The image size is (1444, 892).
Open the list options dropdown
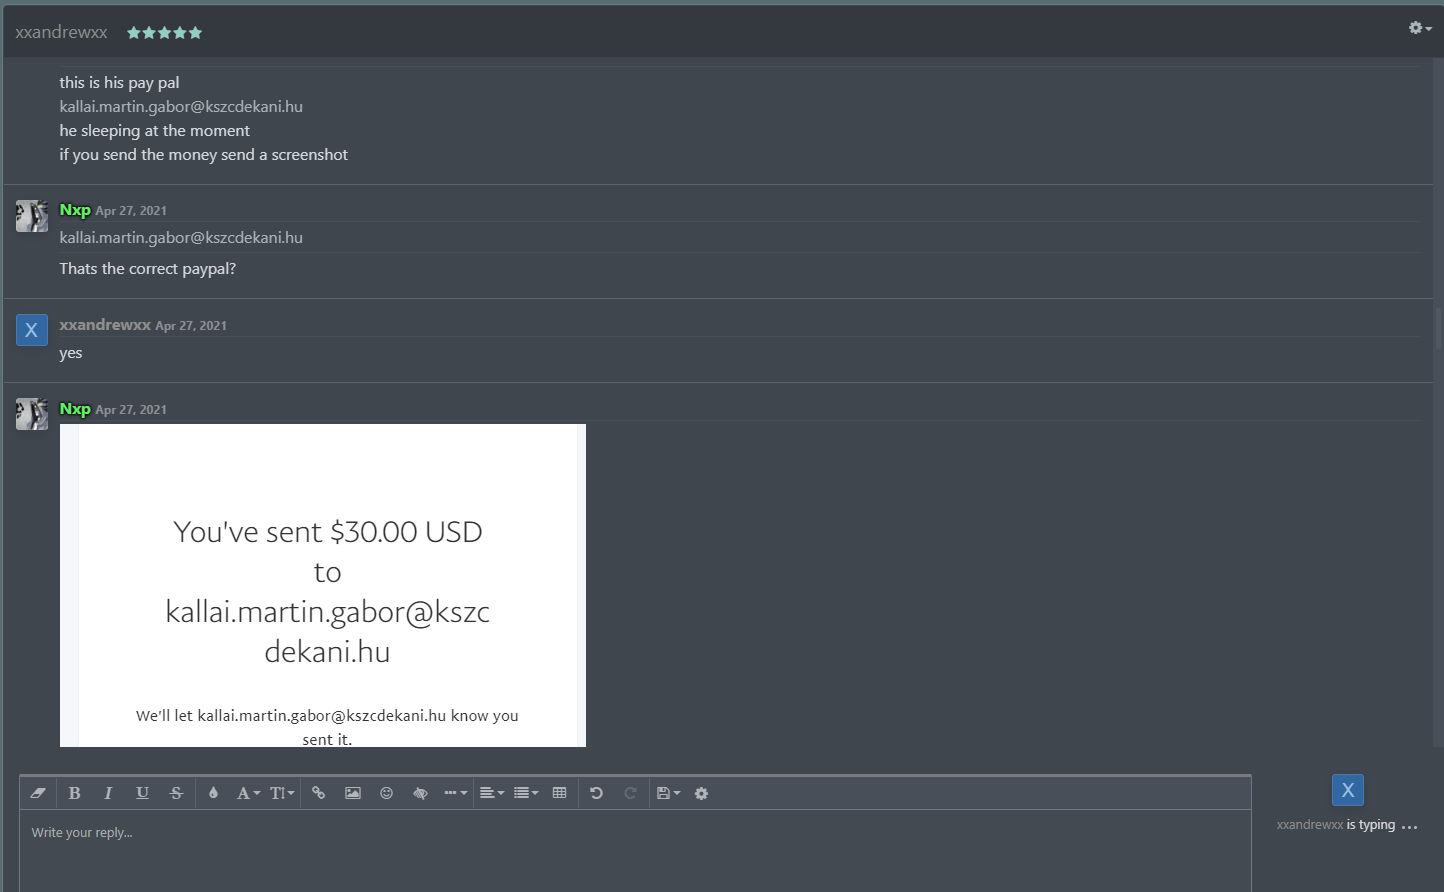526,793
